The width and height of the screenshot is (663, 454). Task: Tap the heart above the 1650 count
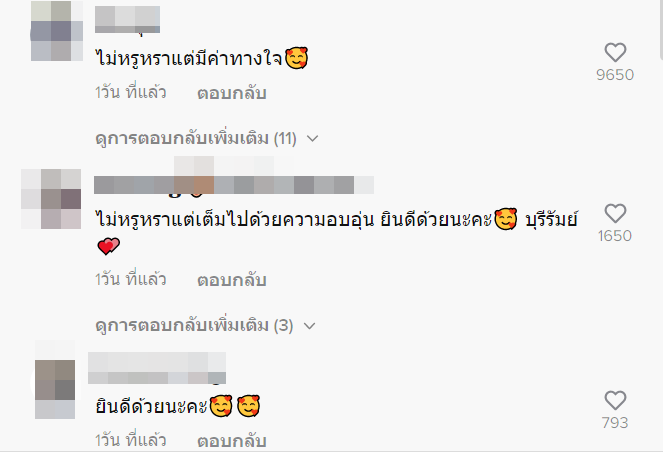pos(615,213)
